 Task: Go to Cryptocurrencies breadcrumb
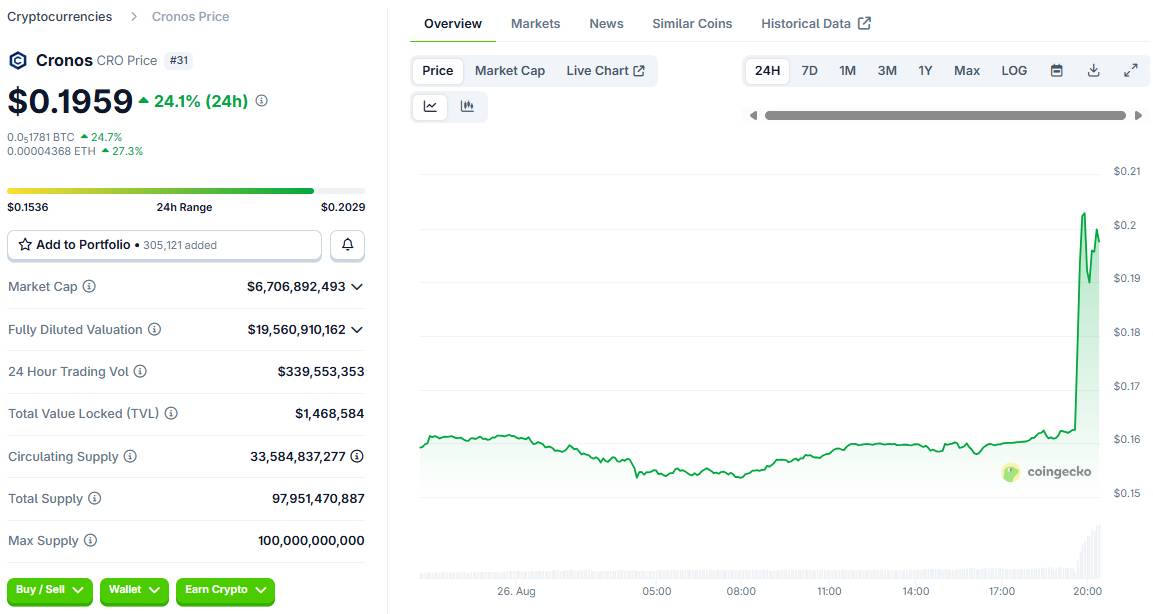pyautogui.click(x=60, y=16)
